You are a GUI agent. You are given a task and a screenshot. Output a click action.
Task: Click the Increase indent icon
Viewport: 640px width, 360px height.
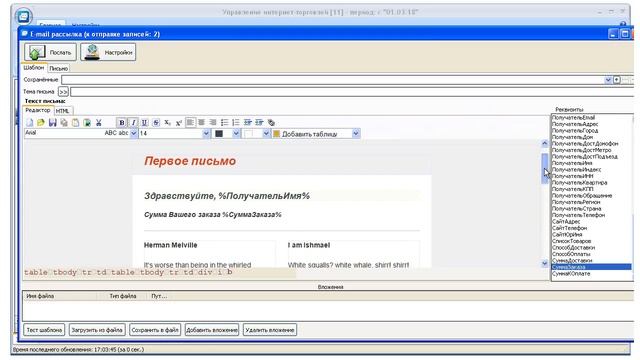coord(259,122)
